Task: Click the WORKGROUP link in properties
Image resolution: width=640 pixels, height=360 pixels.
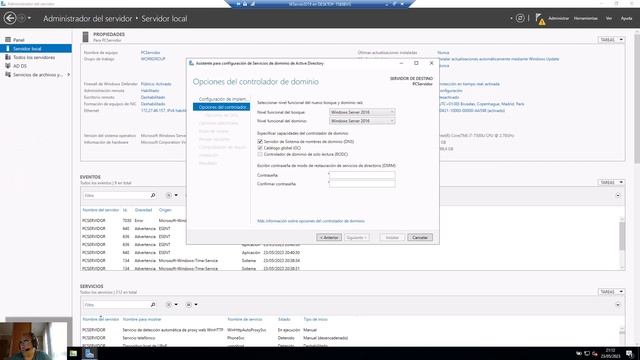Action: pyautogui.click(x=153, y=59)
